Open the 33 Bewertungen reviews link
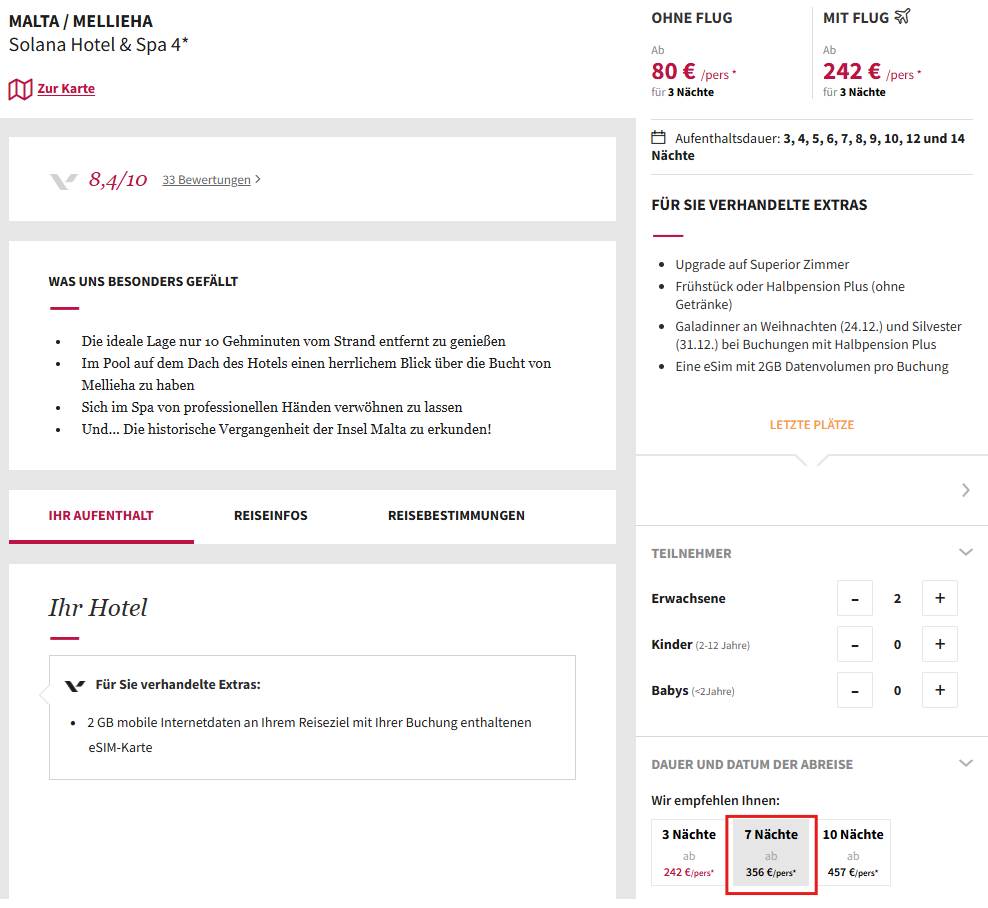Screen dimensions: 988x908 pyautogui.click(x=206, y=180)
